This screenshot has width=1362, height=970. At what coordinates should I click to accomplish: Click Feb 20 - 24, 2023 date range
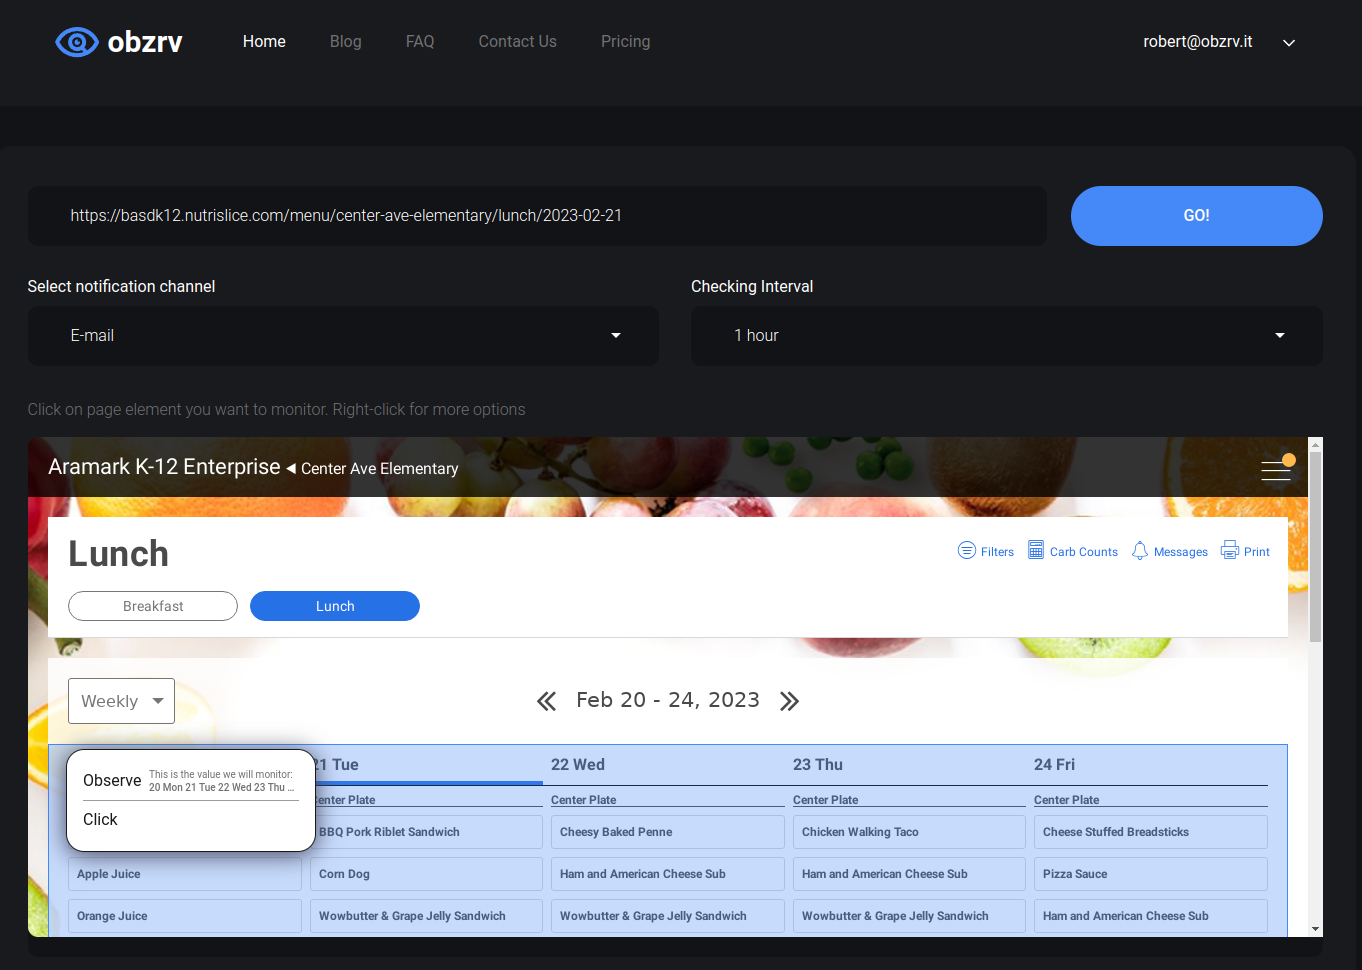(x=668, y=700)
